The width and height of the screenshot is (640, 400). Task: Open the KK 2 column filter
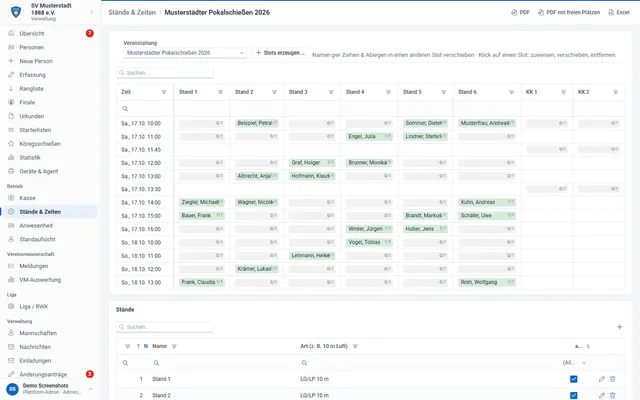[616, 92]
